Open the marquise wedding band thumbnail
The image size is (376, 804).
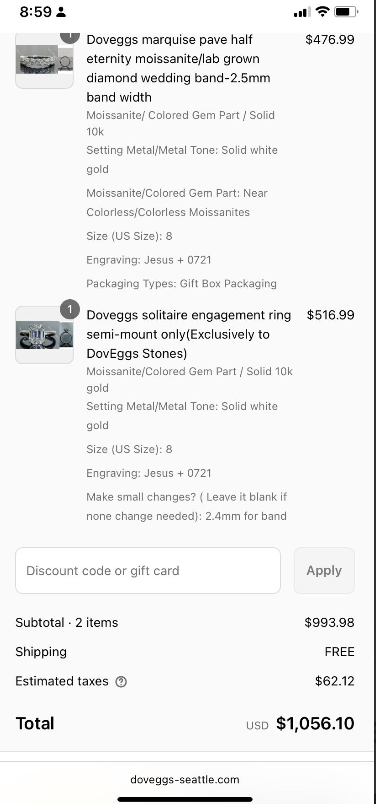[45, 61]
